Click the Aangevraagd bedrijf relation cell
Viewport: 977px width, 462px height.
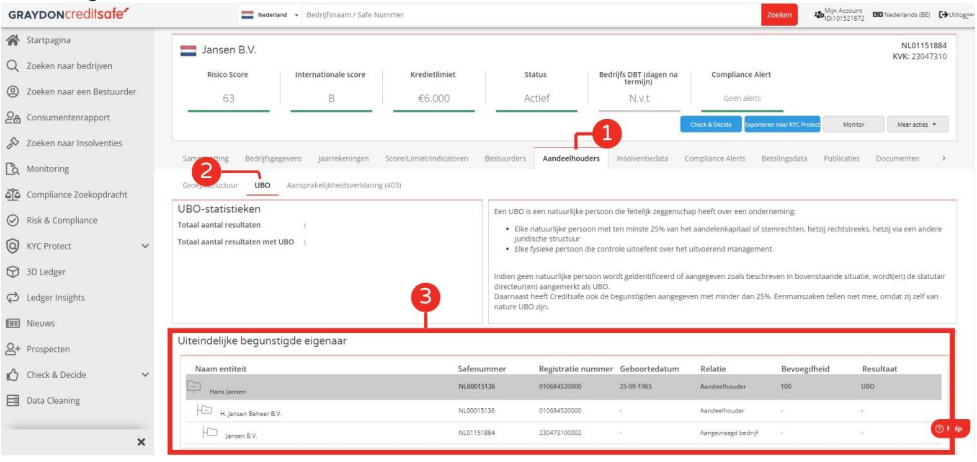729,432
